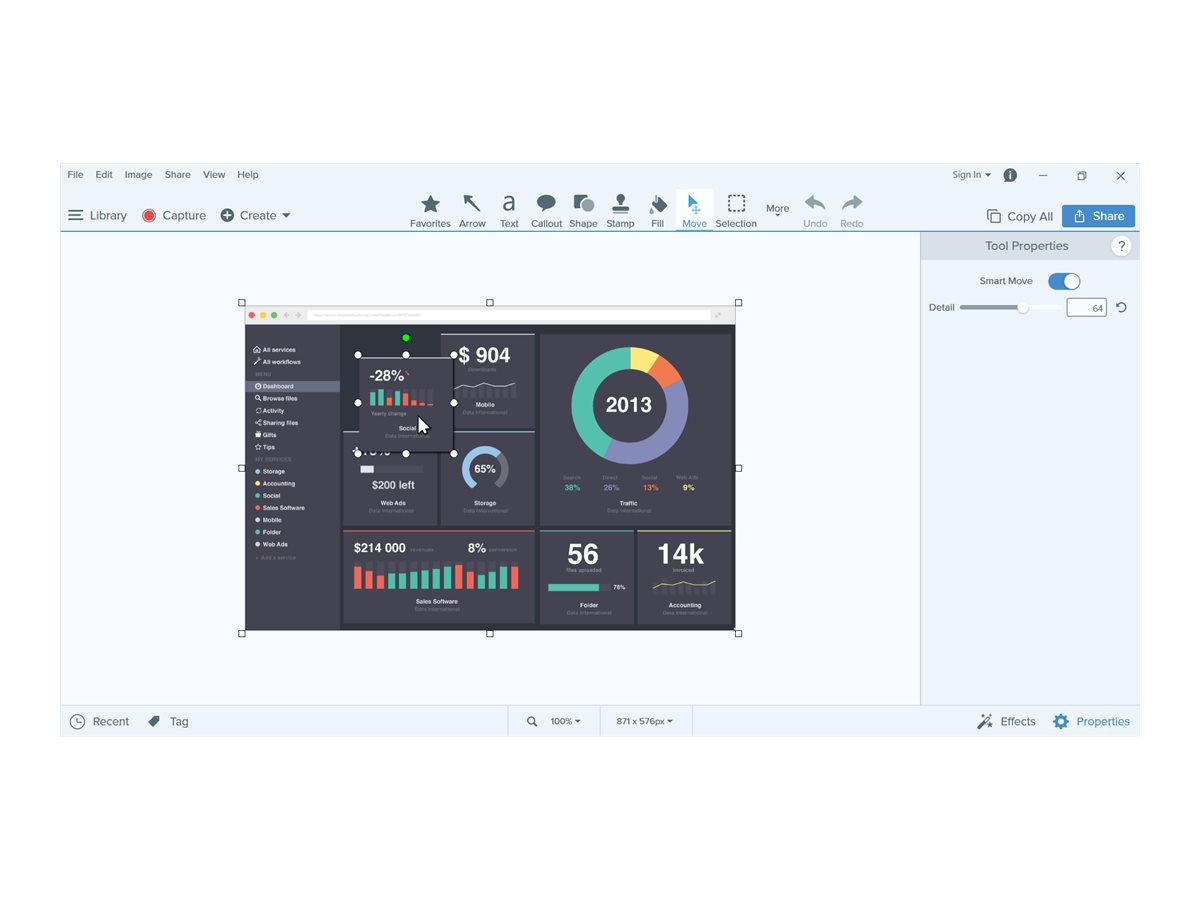The image size is (1200, 900).
Task: Activate the Selection tool
Action: (736, 209)
